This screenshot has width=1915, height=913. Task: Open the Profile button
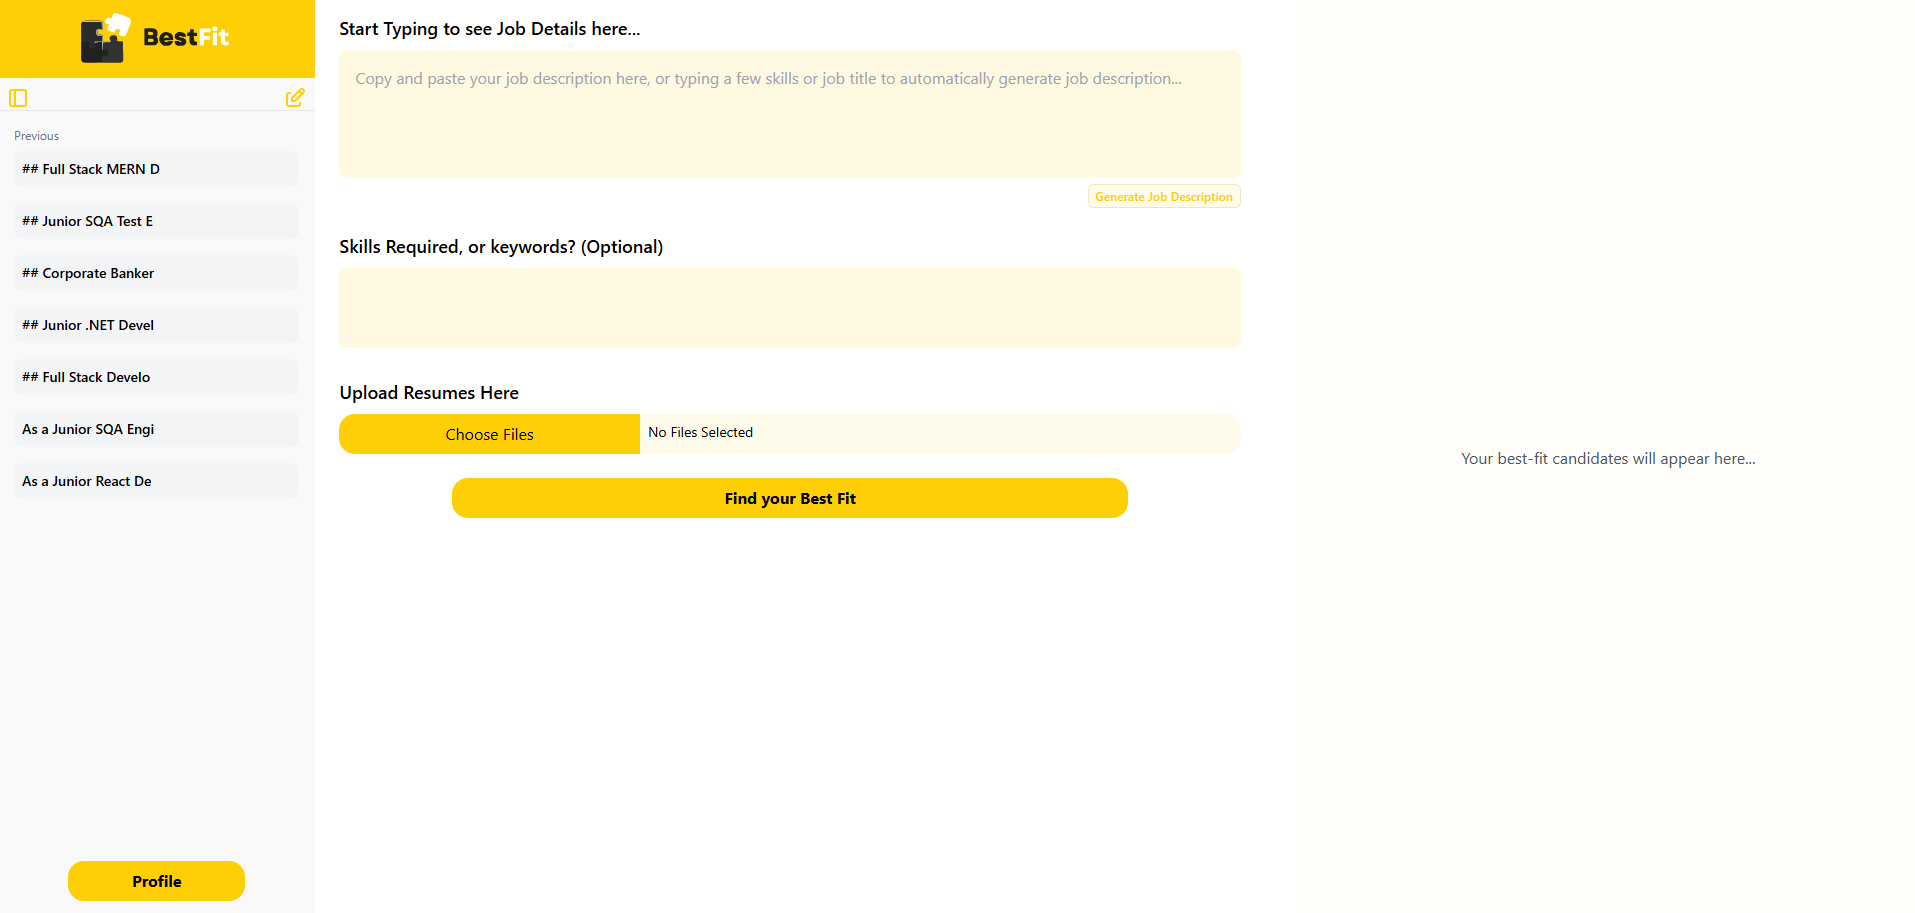pos(156,881)
